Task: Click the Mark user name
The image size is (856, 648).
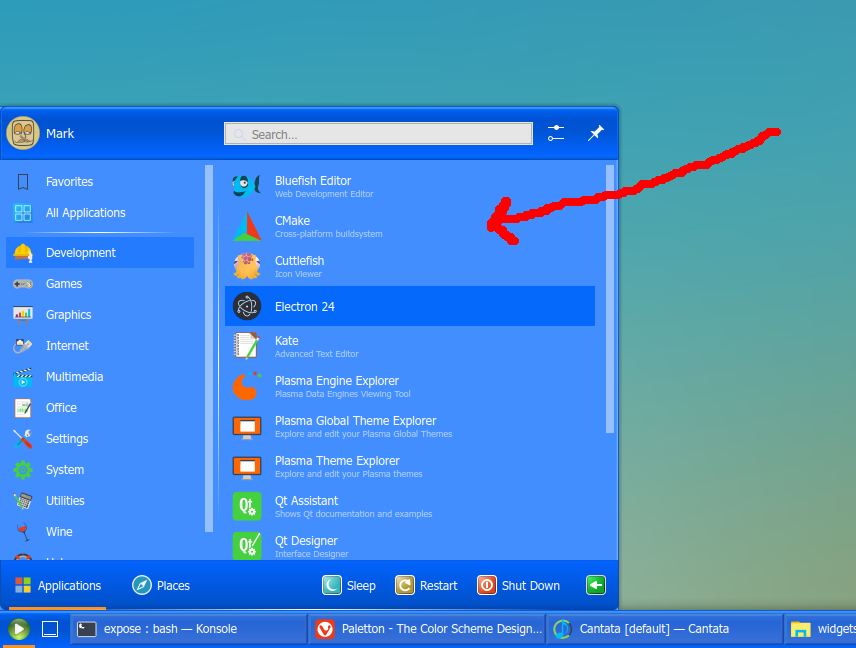Action: coord(60,134)
